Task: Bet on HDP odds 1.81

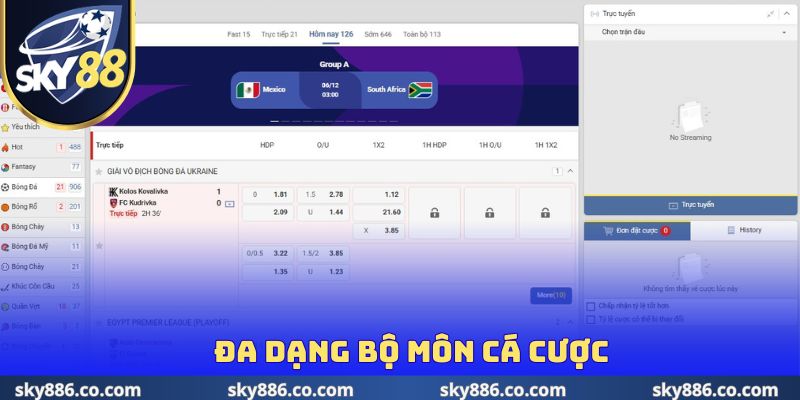Action: (x=267, y=195)
